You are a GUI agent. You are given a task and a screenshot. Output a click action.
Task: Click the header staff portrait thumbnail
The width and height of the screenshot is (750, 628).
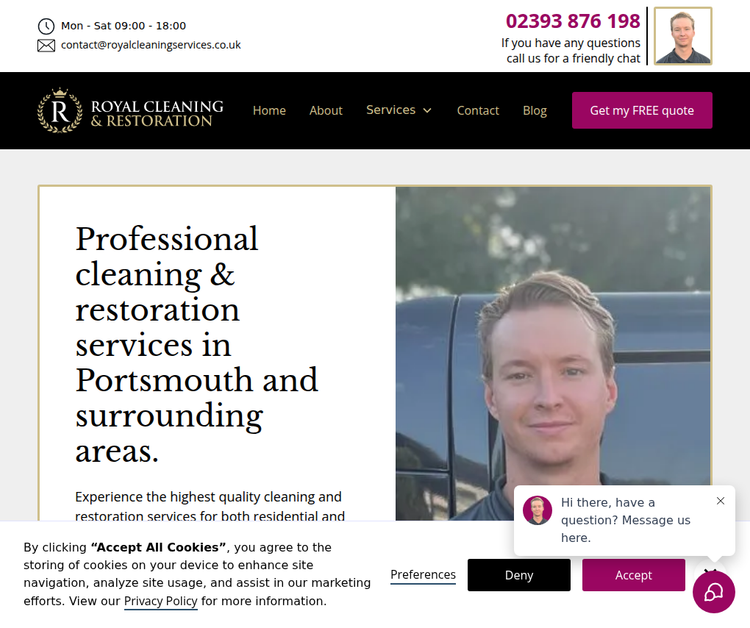(x=683, y=36)
